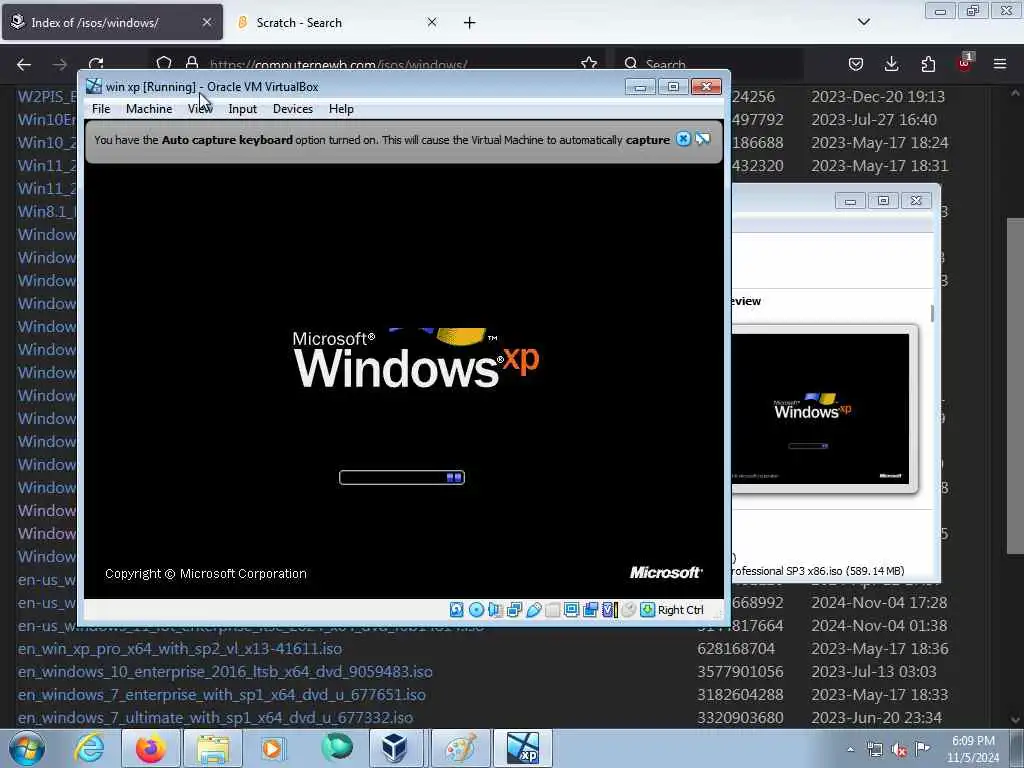The image size is (1024, 768).
Task: Open the View menu in VirtualBox
Action: [200, 109]
